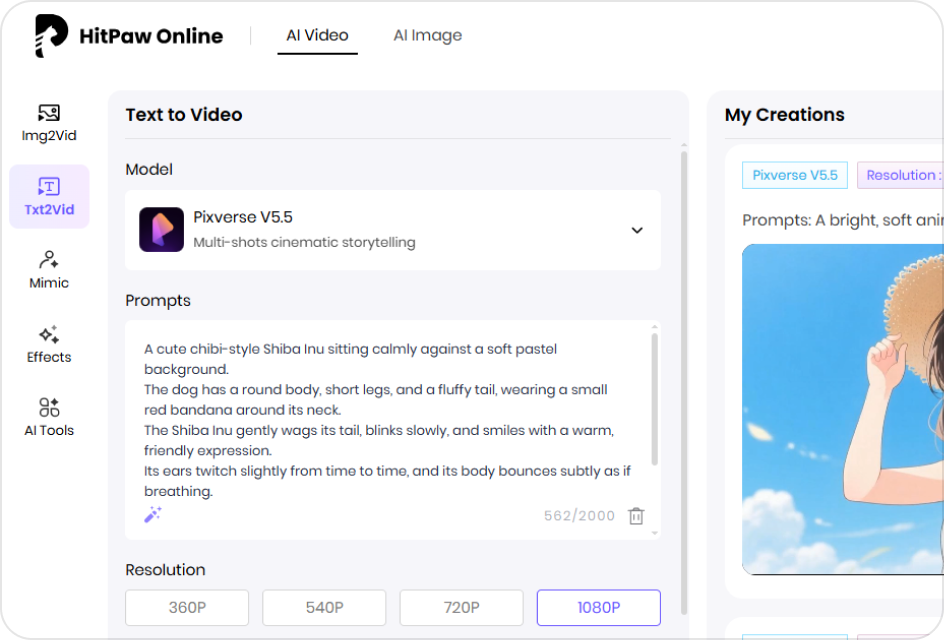Open the Mimic tool
944x640 pixels.
[49, 269]
